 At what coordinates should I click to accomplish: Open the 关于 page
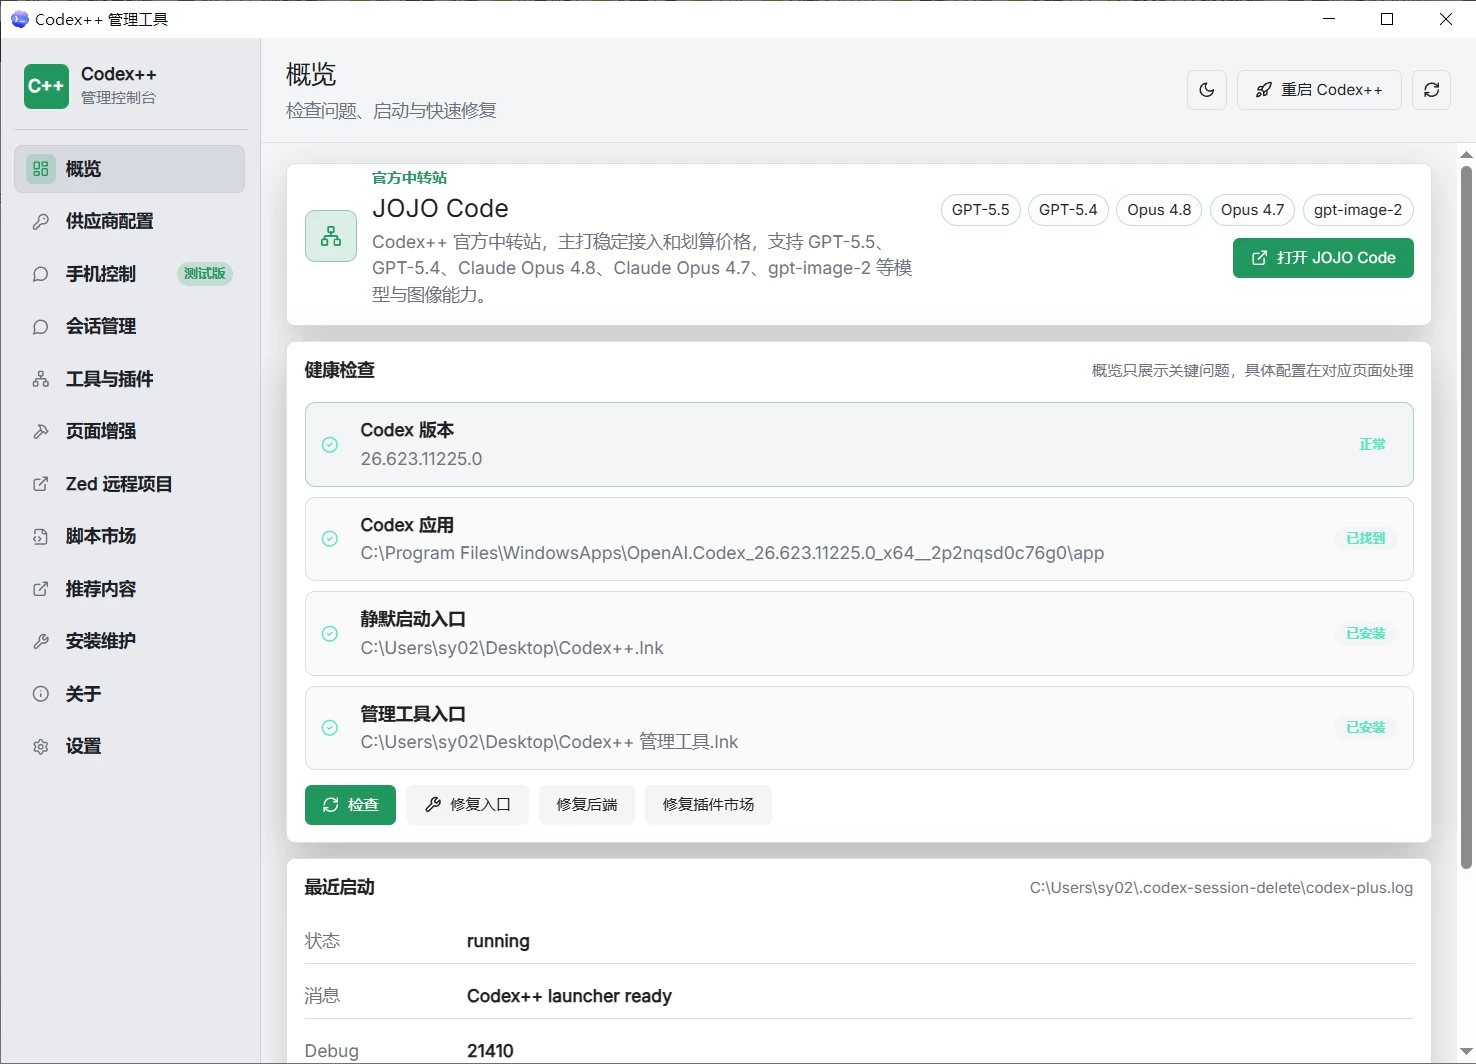click(129, 694)
